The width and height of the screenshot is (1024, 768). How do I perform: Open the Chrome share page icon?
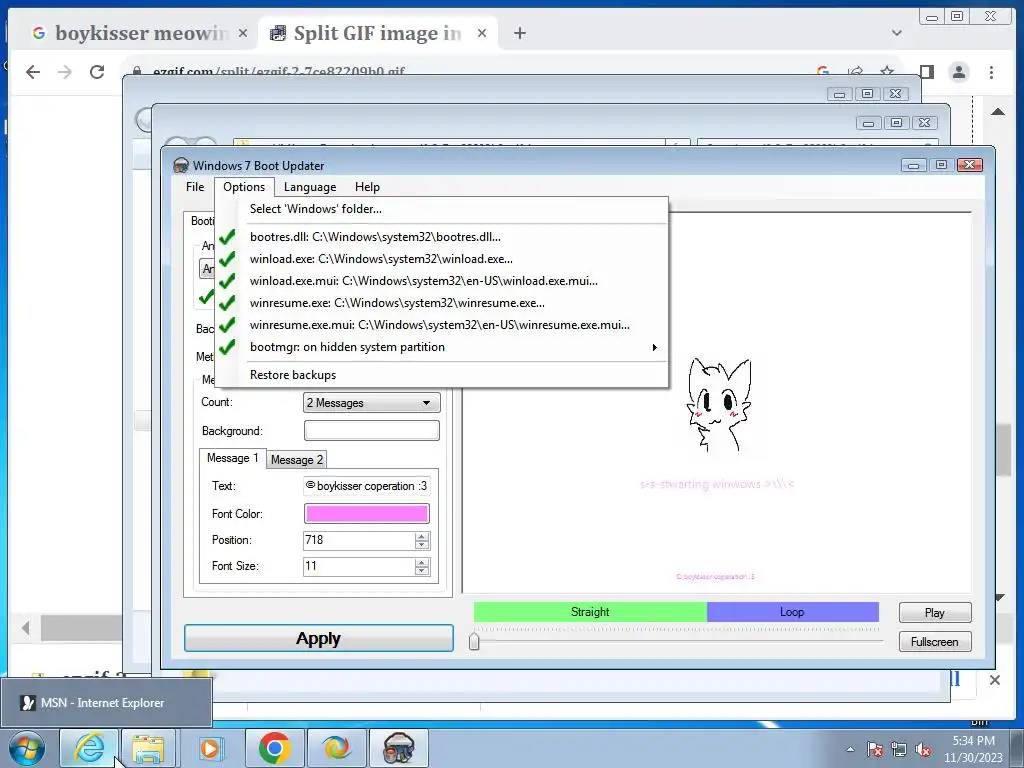tap(856, 71)
